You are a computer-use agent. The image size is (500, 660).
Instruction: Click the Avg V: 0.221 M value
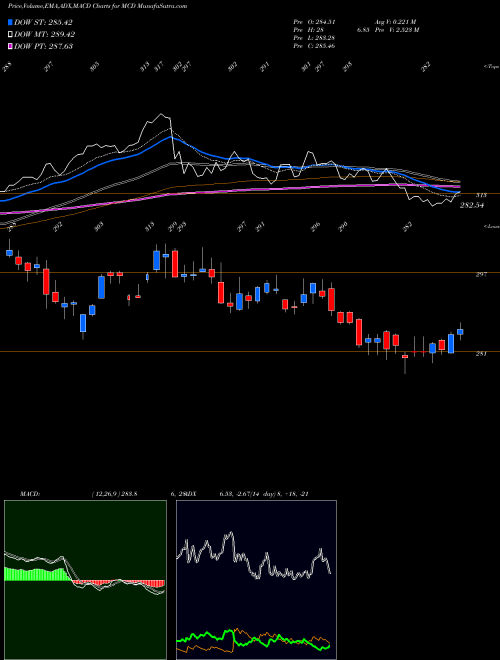tap(396, 22)
